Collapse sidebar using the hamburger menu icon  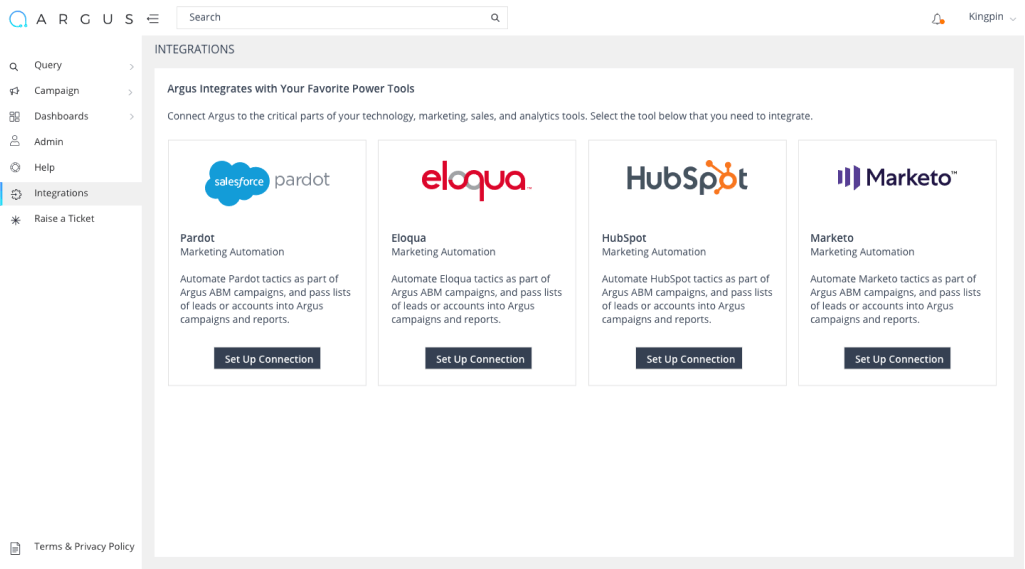tap(153, 19)
